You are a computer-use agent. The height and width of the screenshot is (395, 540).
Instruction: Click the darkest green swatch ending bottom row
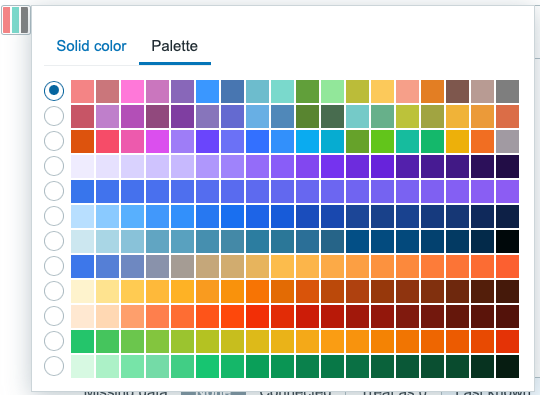pyautogui.click(x=507, y=366)
